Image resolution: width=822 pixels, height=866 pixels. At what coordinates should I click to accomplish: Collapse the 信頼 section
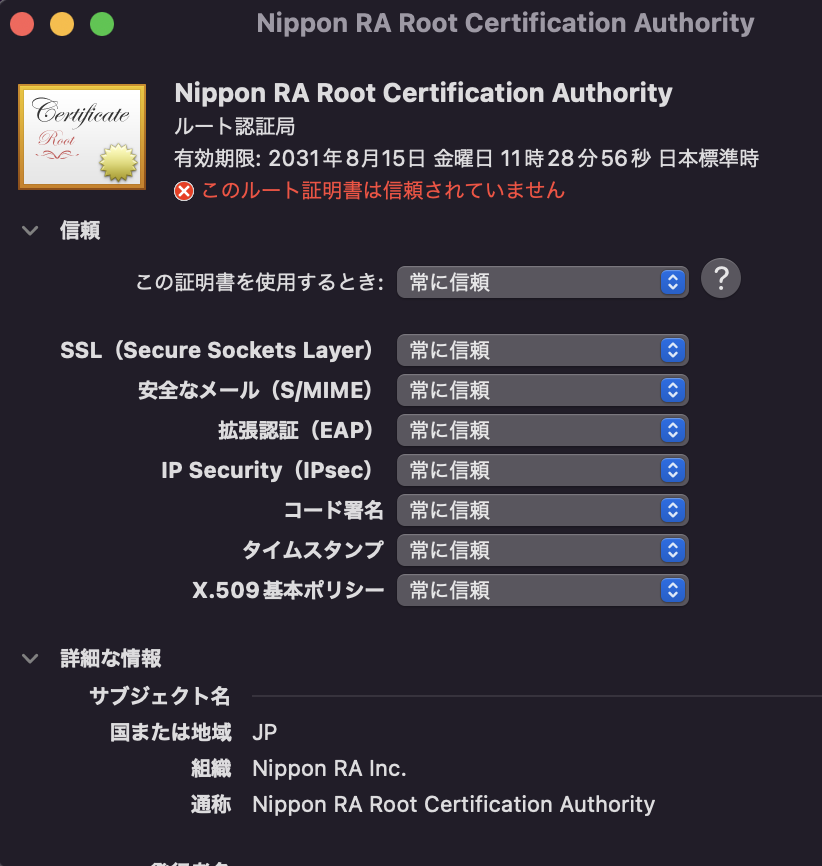pyautogui.click(x=29, y=231)
